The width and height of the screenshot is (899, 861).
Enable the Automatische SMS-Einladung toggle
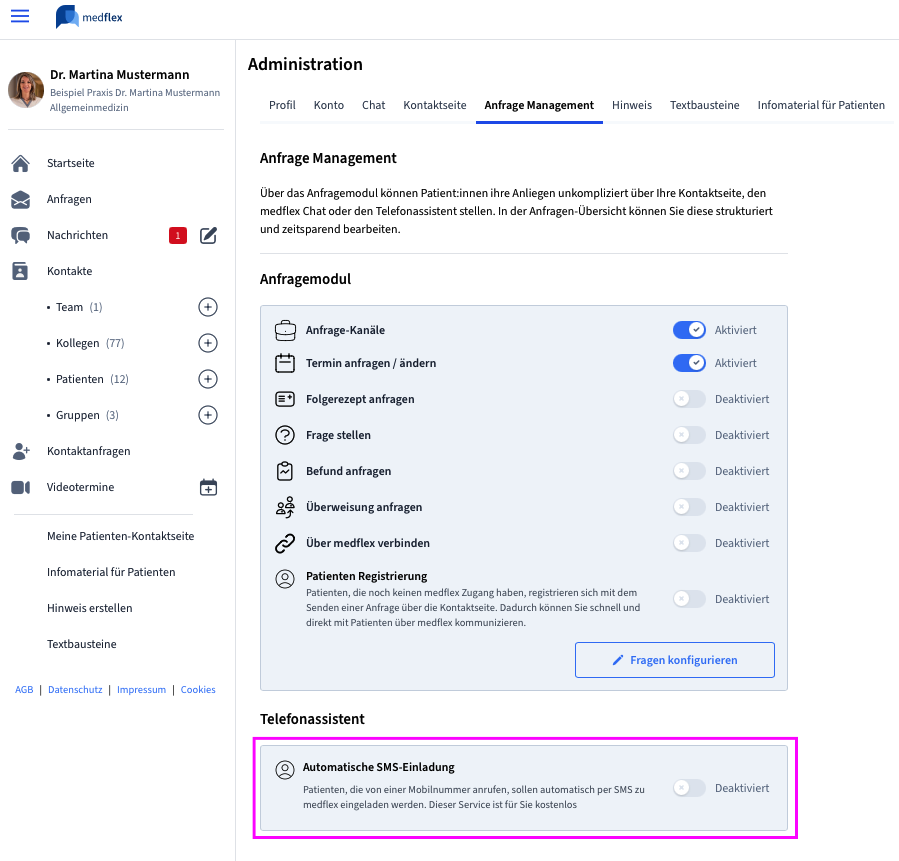(689, 788)
